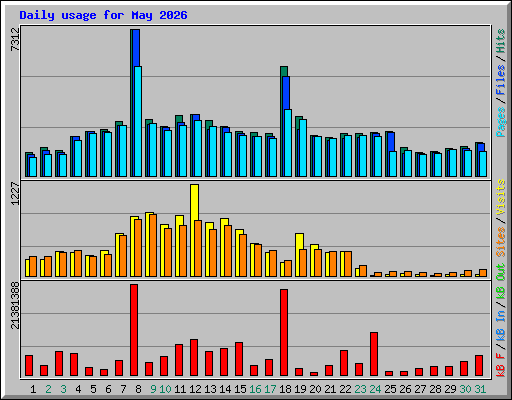This screenshot has width=512, height=400.
Task: Select the tallest yellow visits bar for day 12
Action: (195, 202)
